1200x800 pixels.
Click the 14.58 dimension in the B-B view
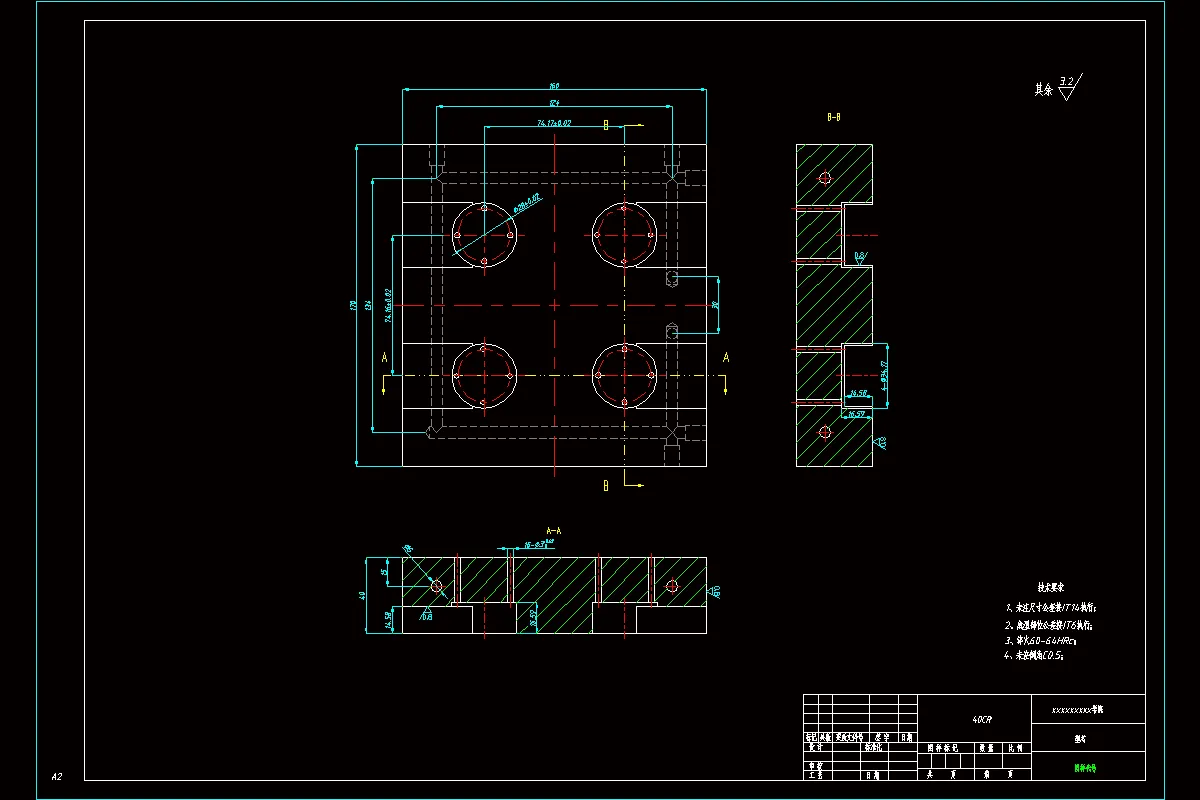pos(857,393)
